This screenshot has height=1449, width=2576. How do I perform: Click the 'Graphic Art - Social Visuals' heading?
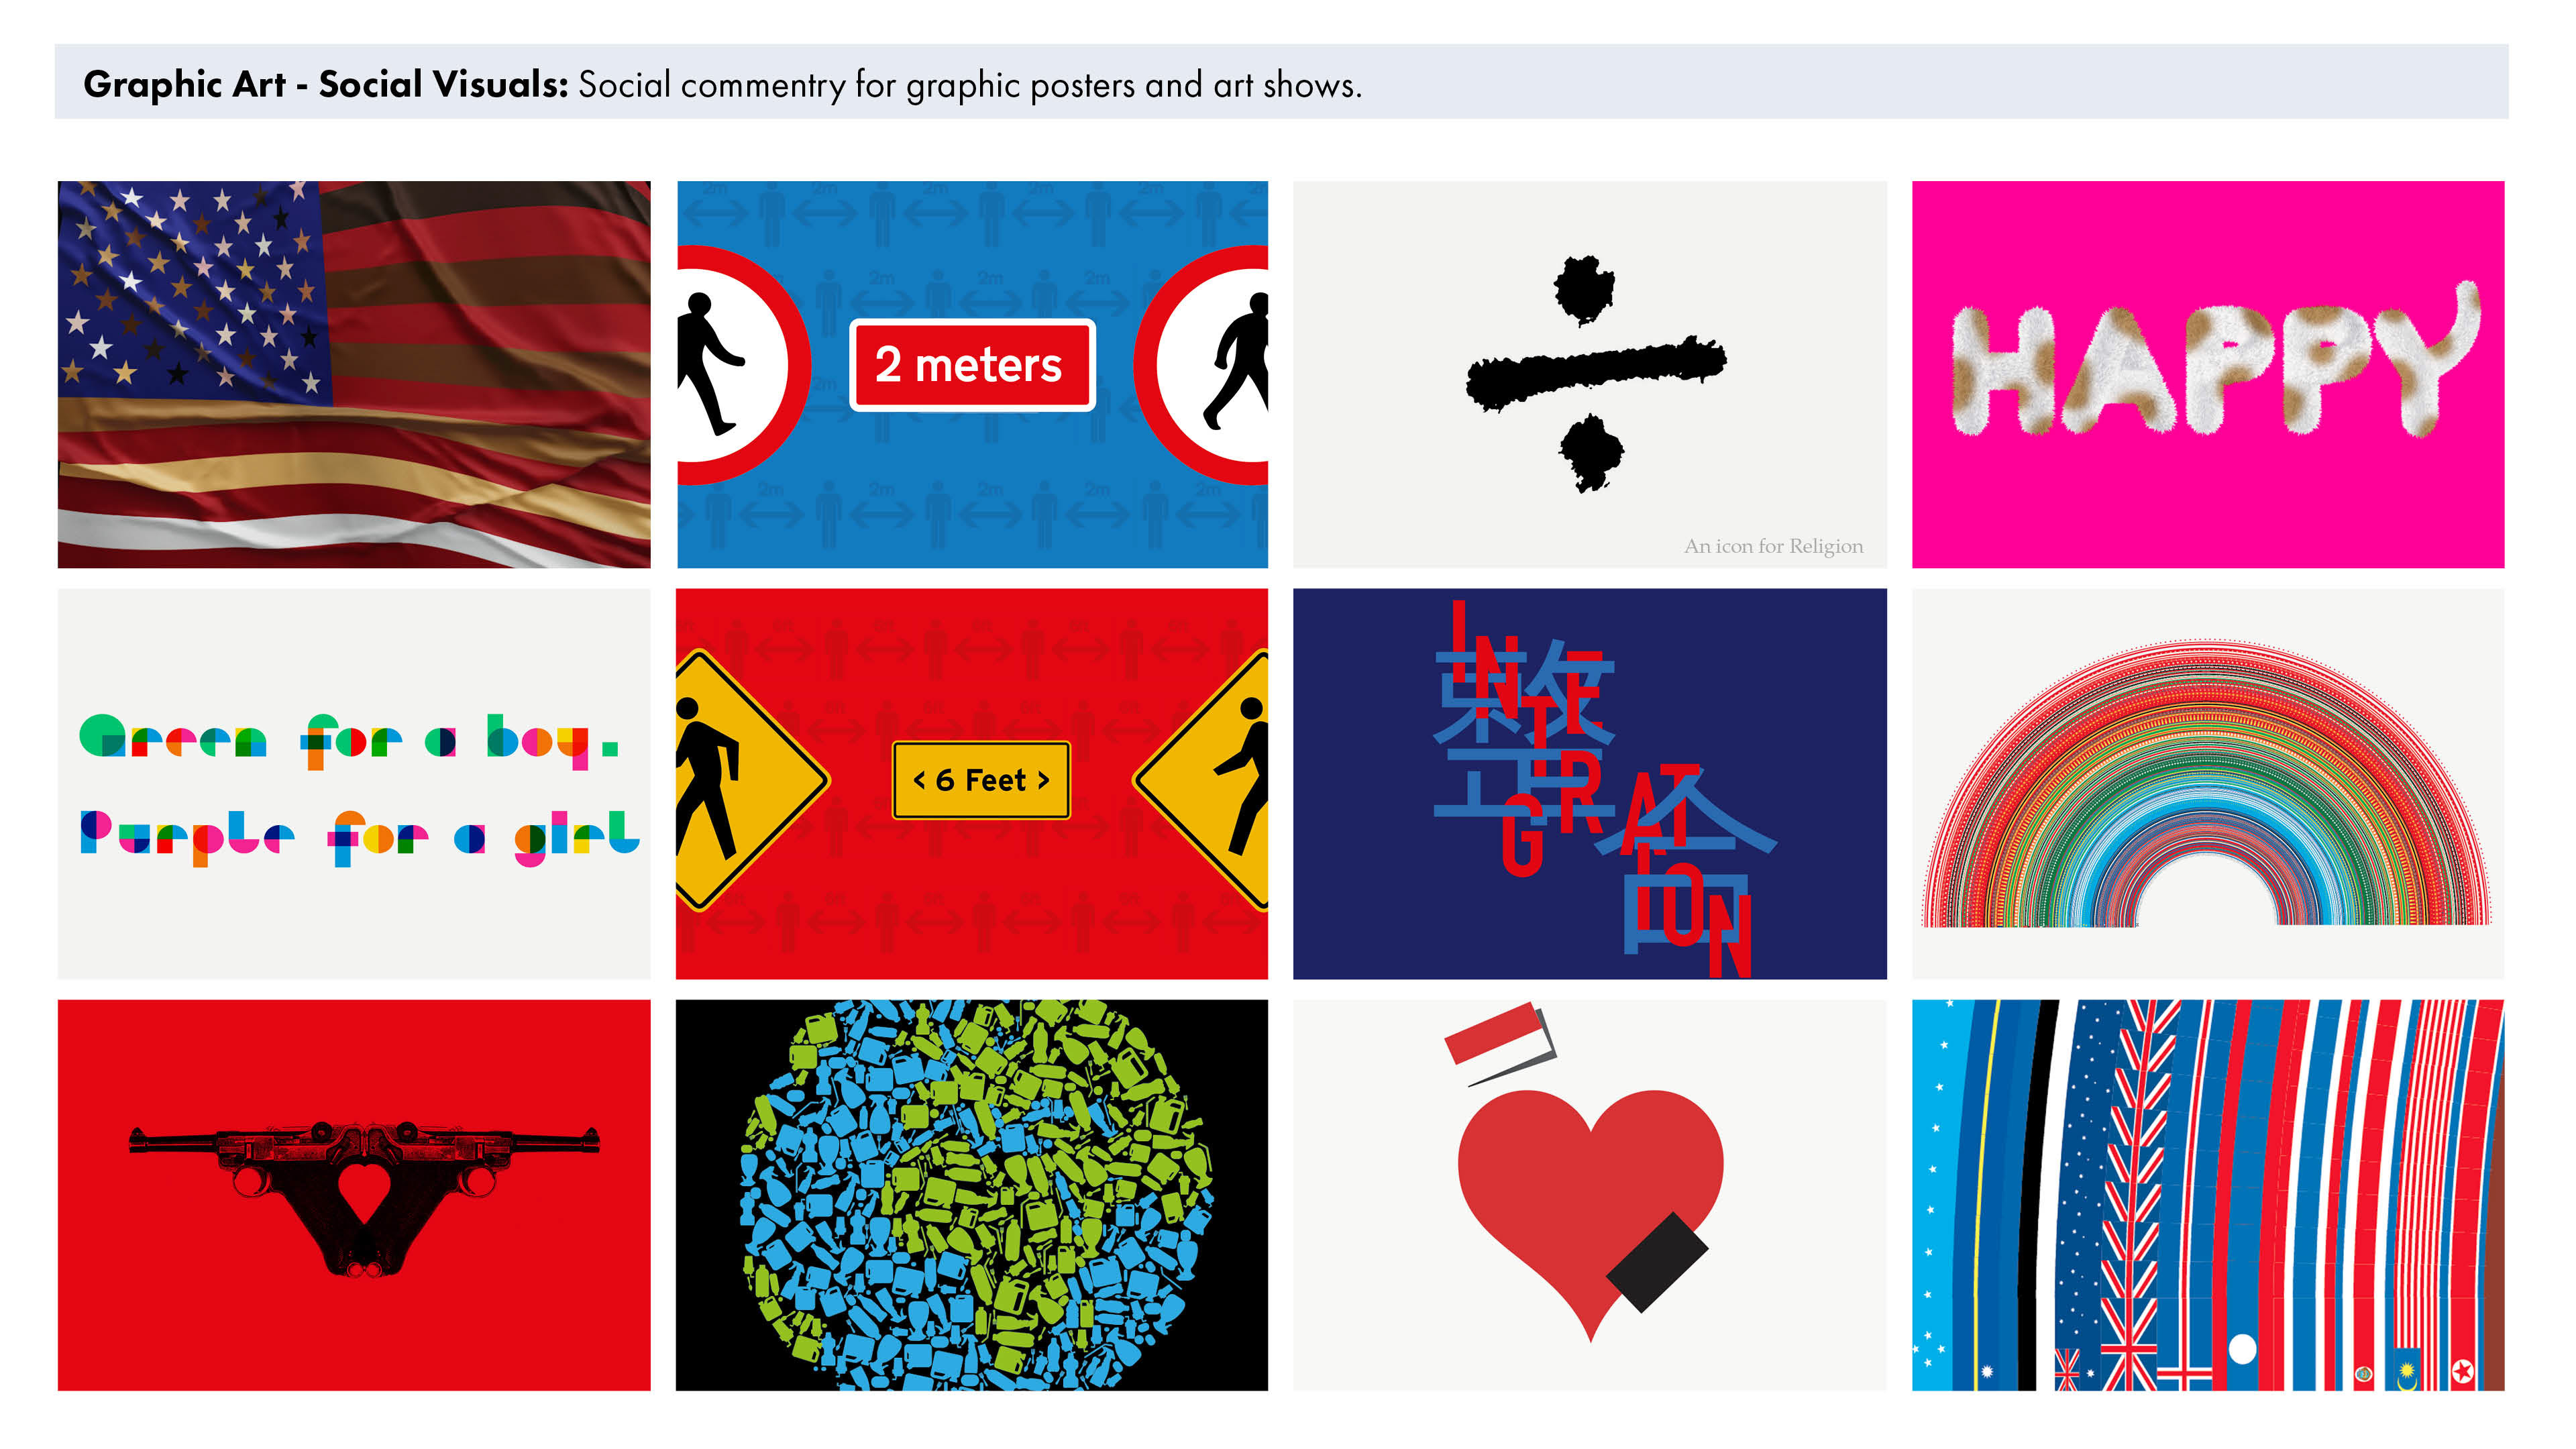click(x=326, y=84)
